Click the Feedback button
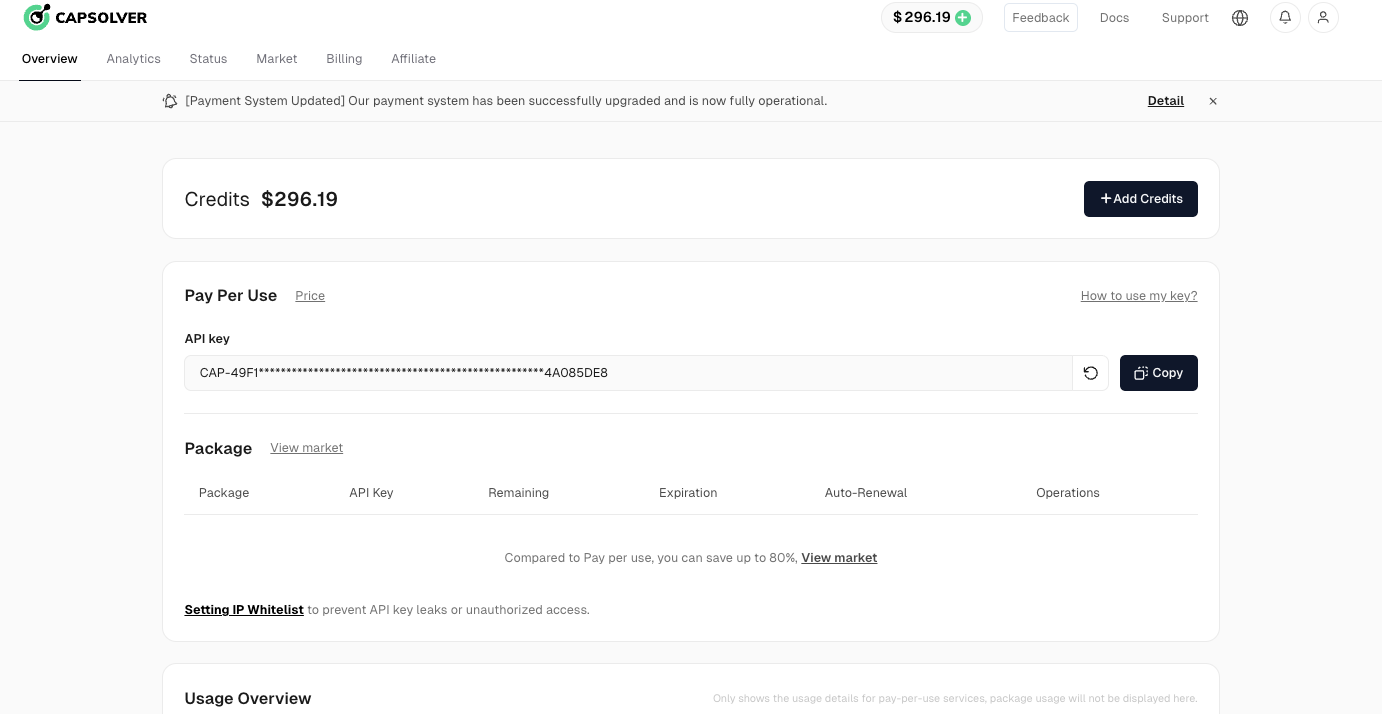The image size is (1382, 714). click(1040, 18)
